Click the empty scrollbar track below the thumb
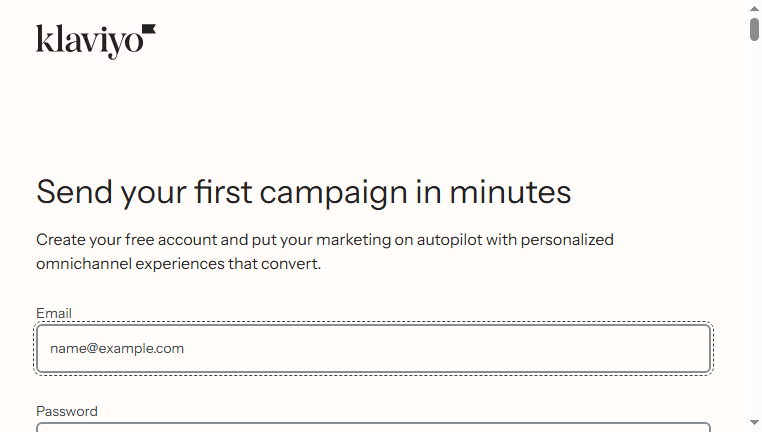This screenshot has height=432, width=762. click(x=754, y=228)
